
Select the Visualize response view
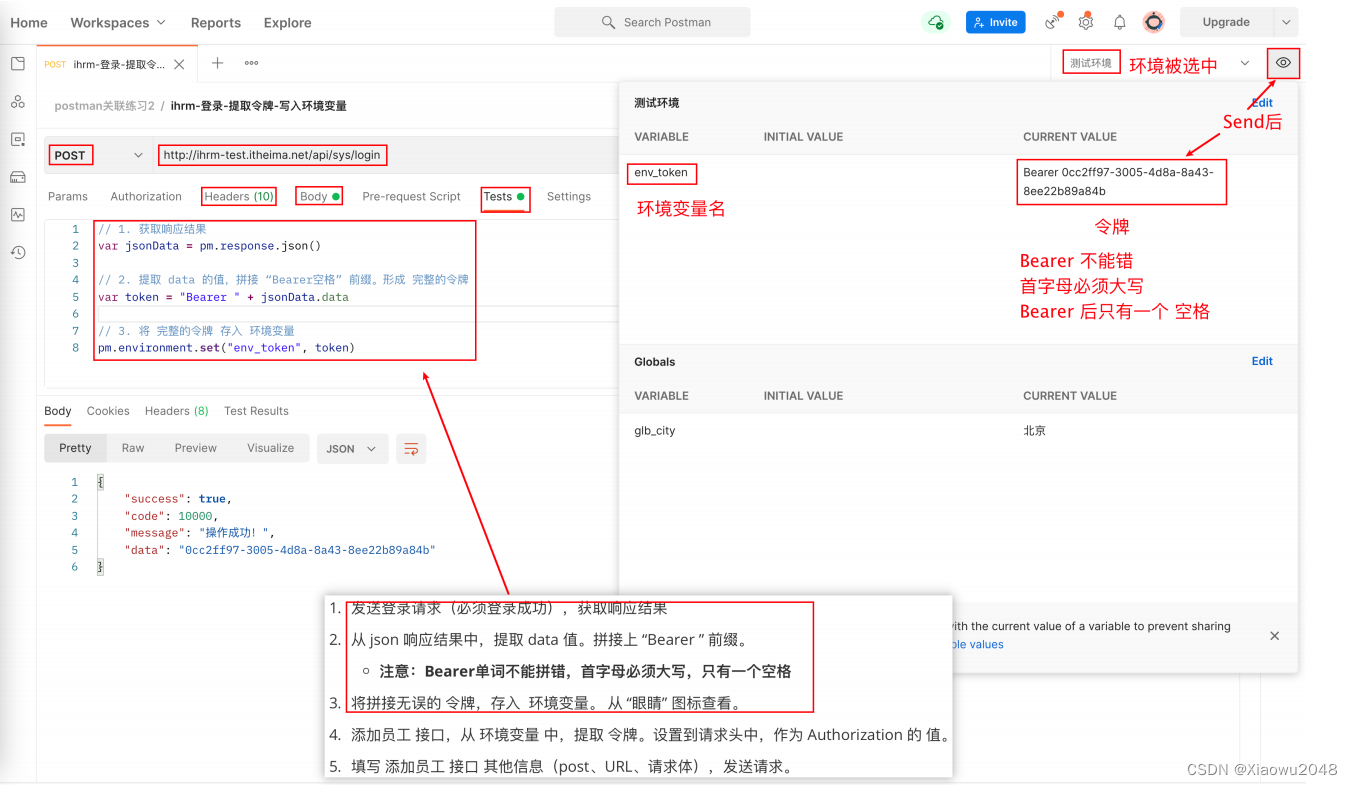point(271,448)
